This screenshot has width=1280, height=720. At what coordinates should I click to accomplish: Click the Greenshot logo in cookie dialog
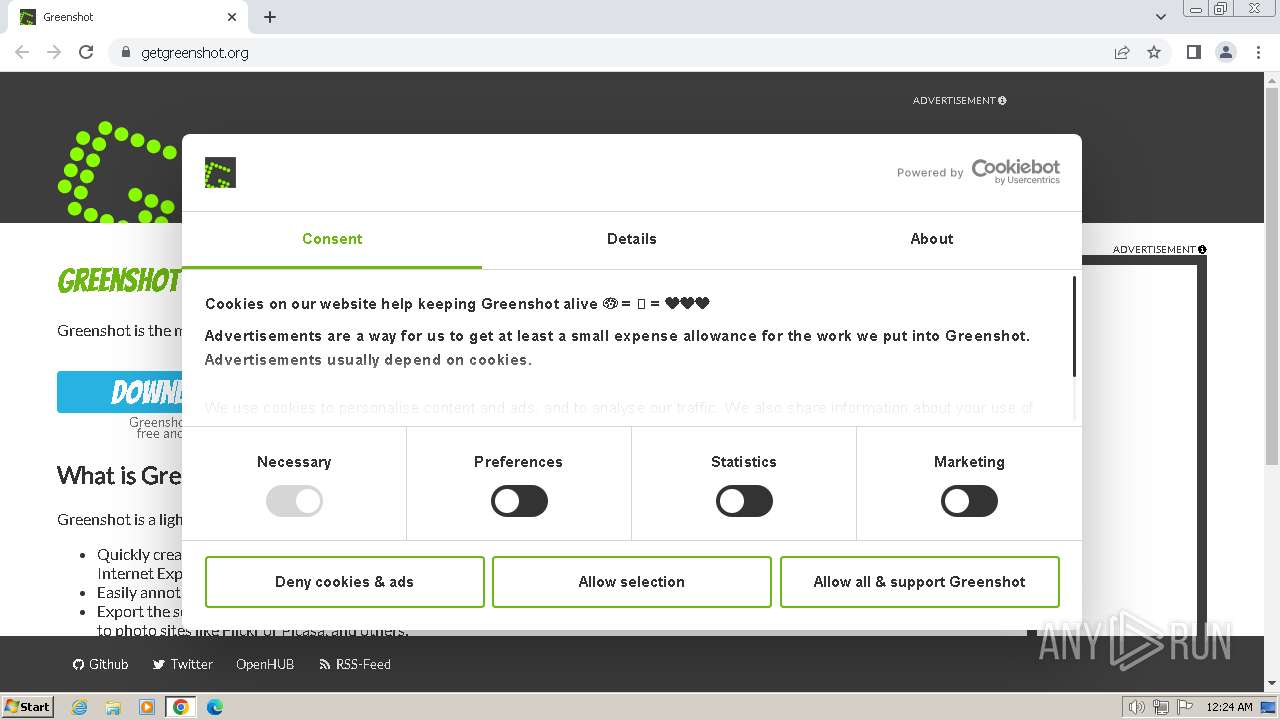click(220, 172)
